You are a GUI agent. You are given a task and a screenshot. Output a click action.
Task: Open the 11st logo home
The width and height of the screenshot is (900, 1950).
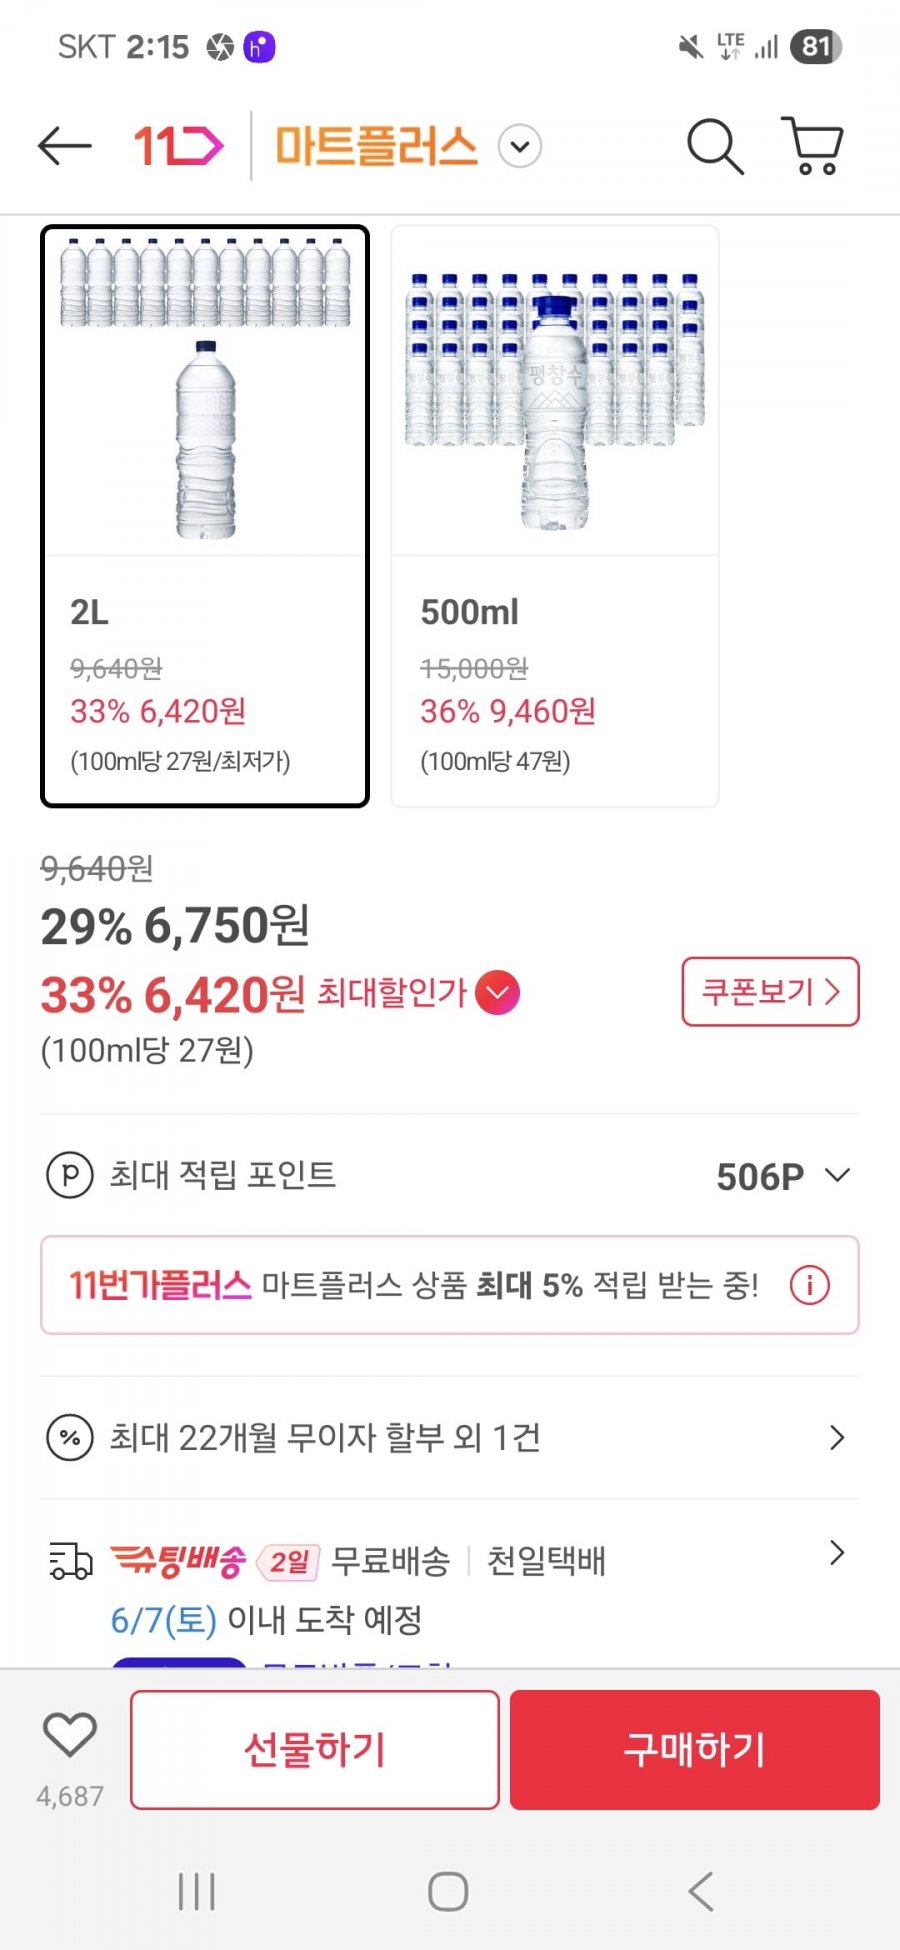point(179,146)
